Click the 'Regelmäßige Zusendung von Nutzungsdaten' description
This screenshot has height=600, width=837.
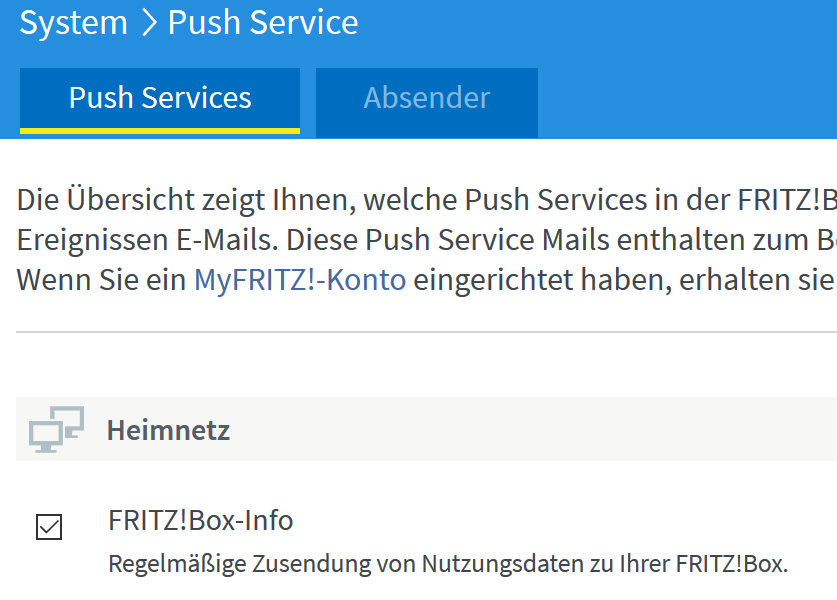448,564
